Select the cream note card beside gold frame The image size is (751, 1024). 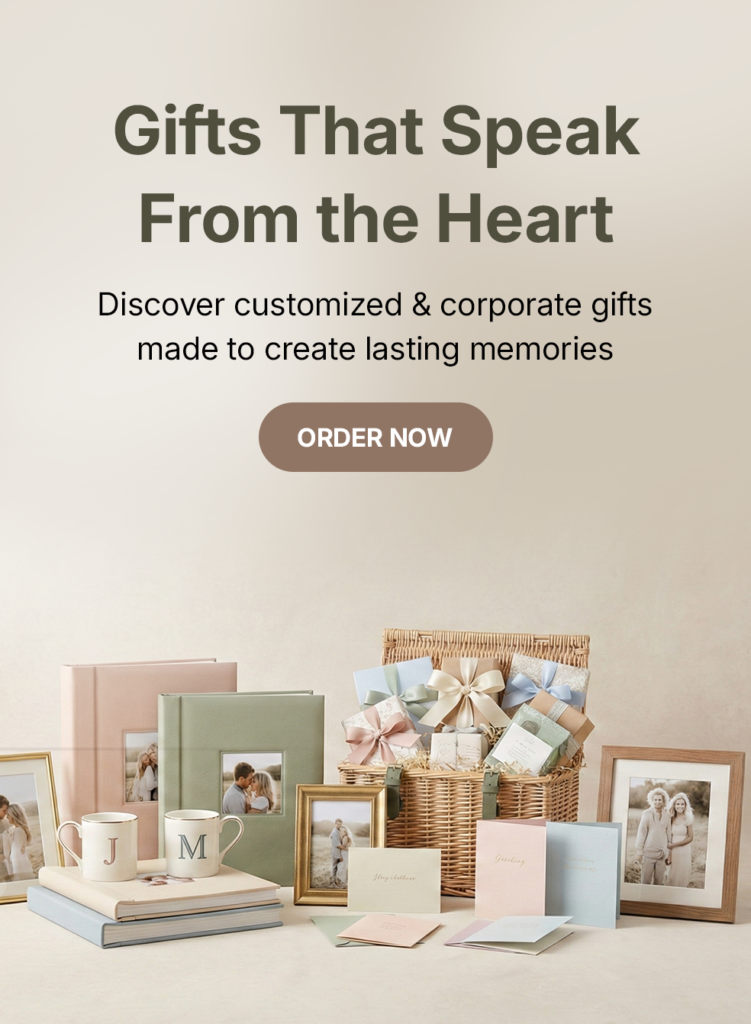point(394,880)
